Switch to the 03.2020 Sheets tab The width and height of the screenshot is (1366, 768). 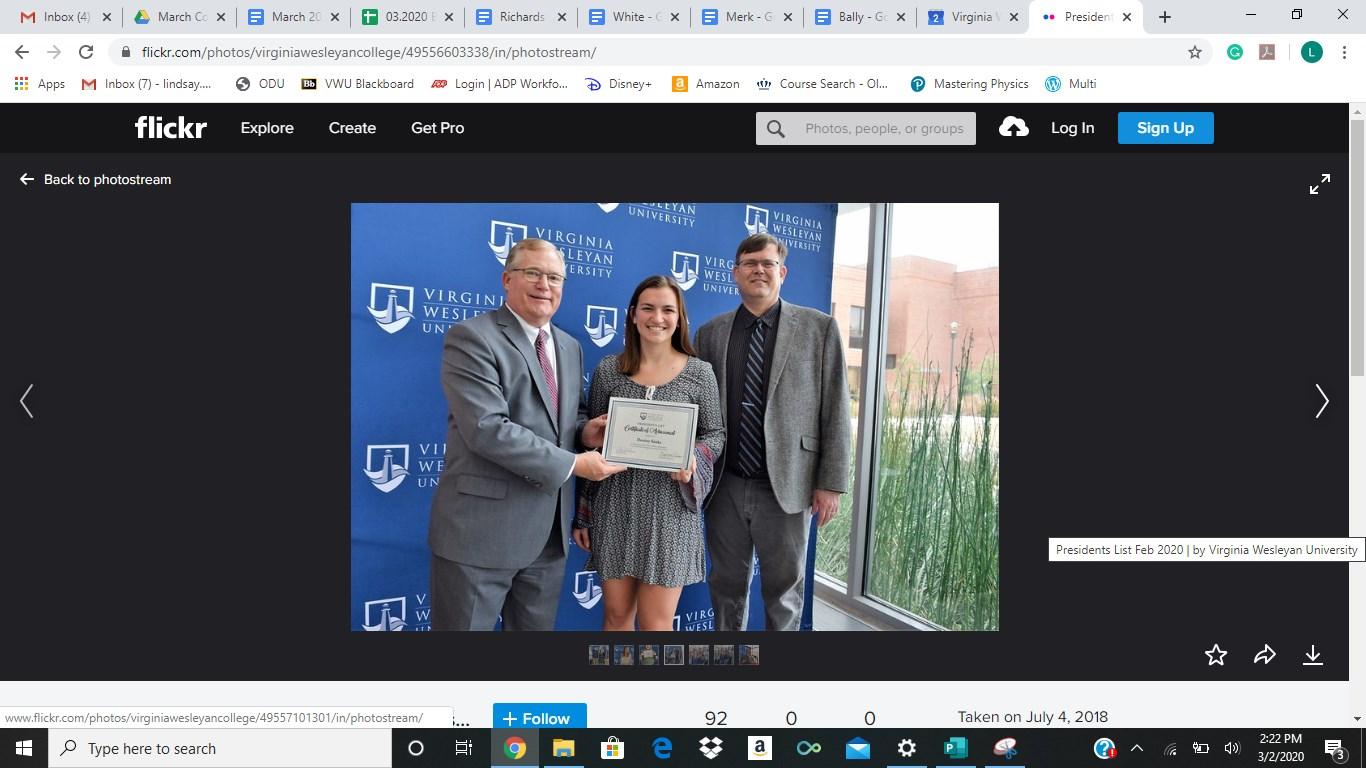[408, 17]
